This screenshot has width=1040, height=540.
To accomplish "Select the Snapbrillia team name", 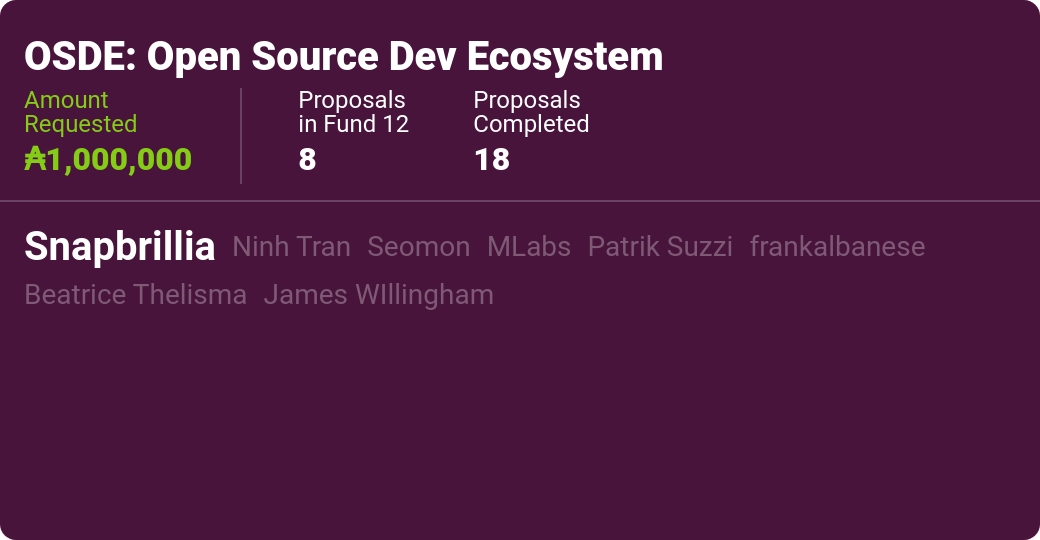I will coord(120,247).
